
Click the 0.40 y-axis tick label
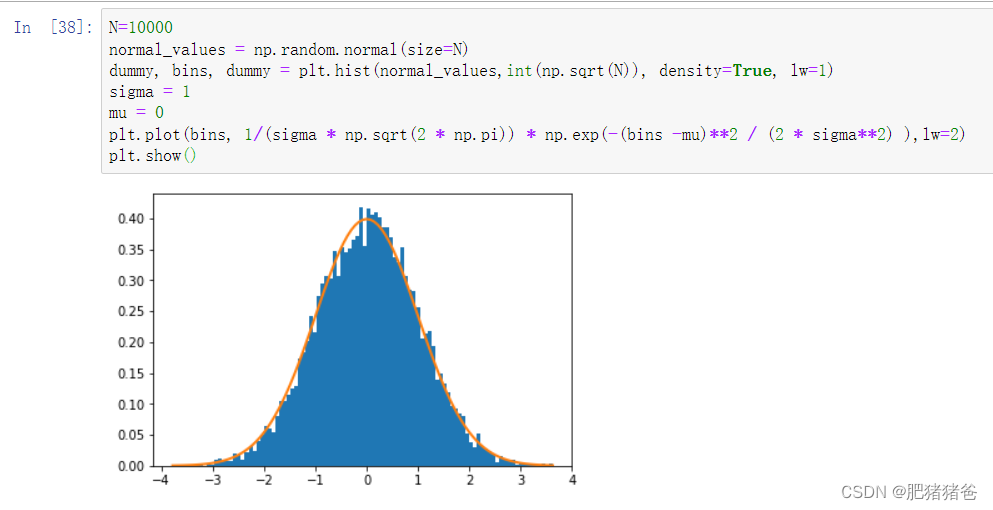[x=131, y=219]
